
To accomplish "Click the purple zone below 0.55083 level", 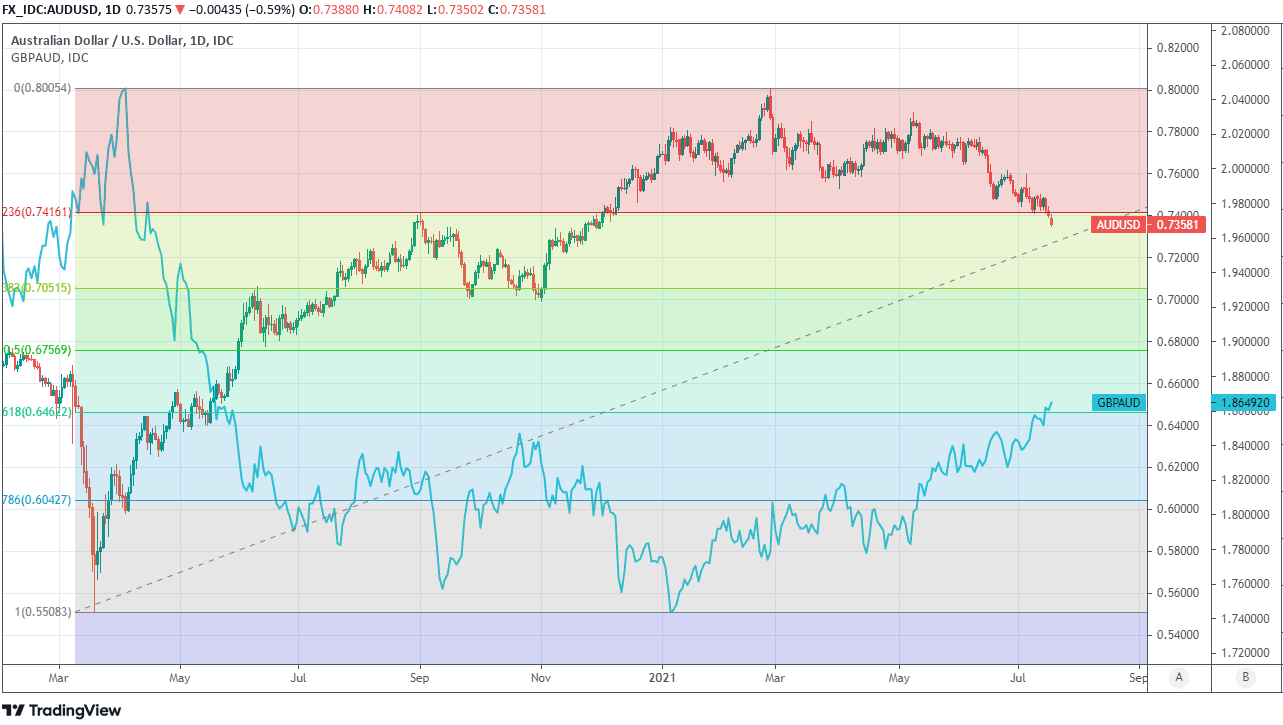I will 600,637.
